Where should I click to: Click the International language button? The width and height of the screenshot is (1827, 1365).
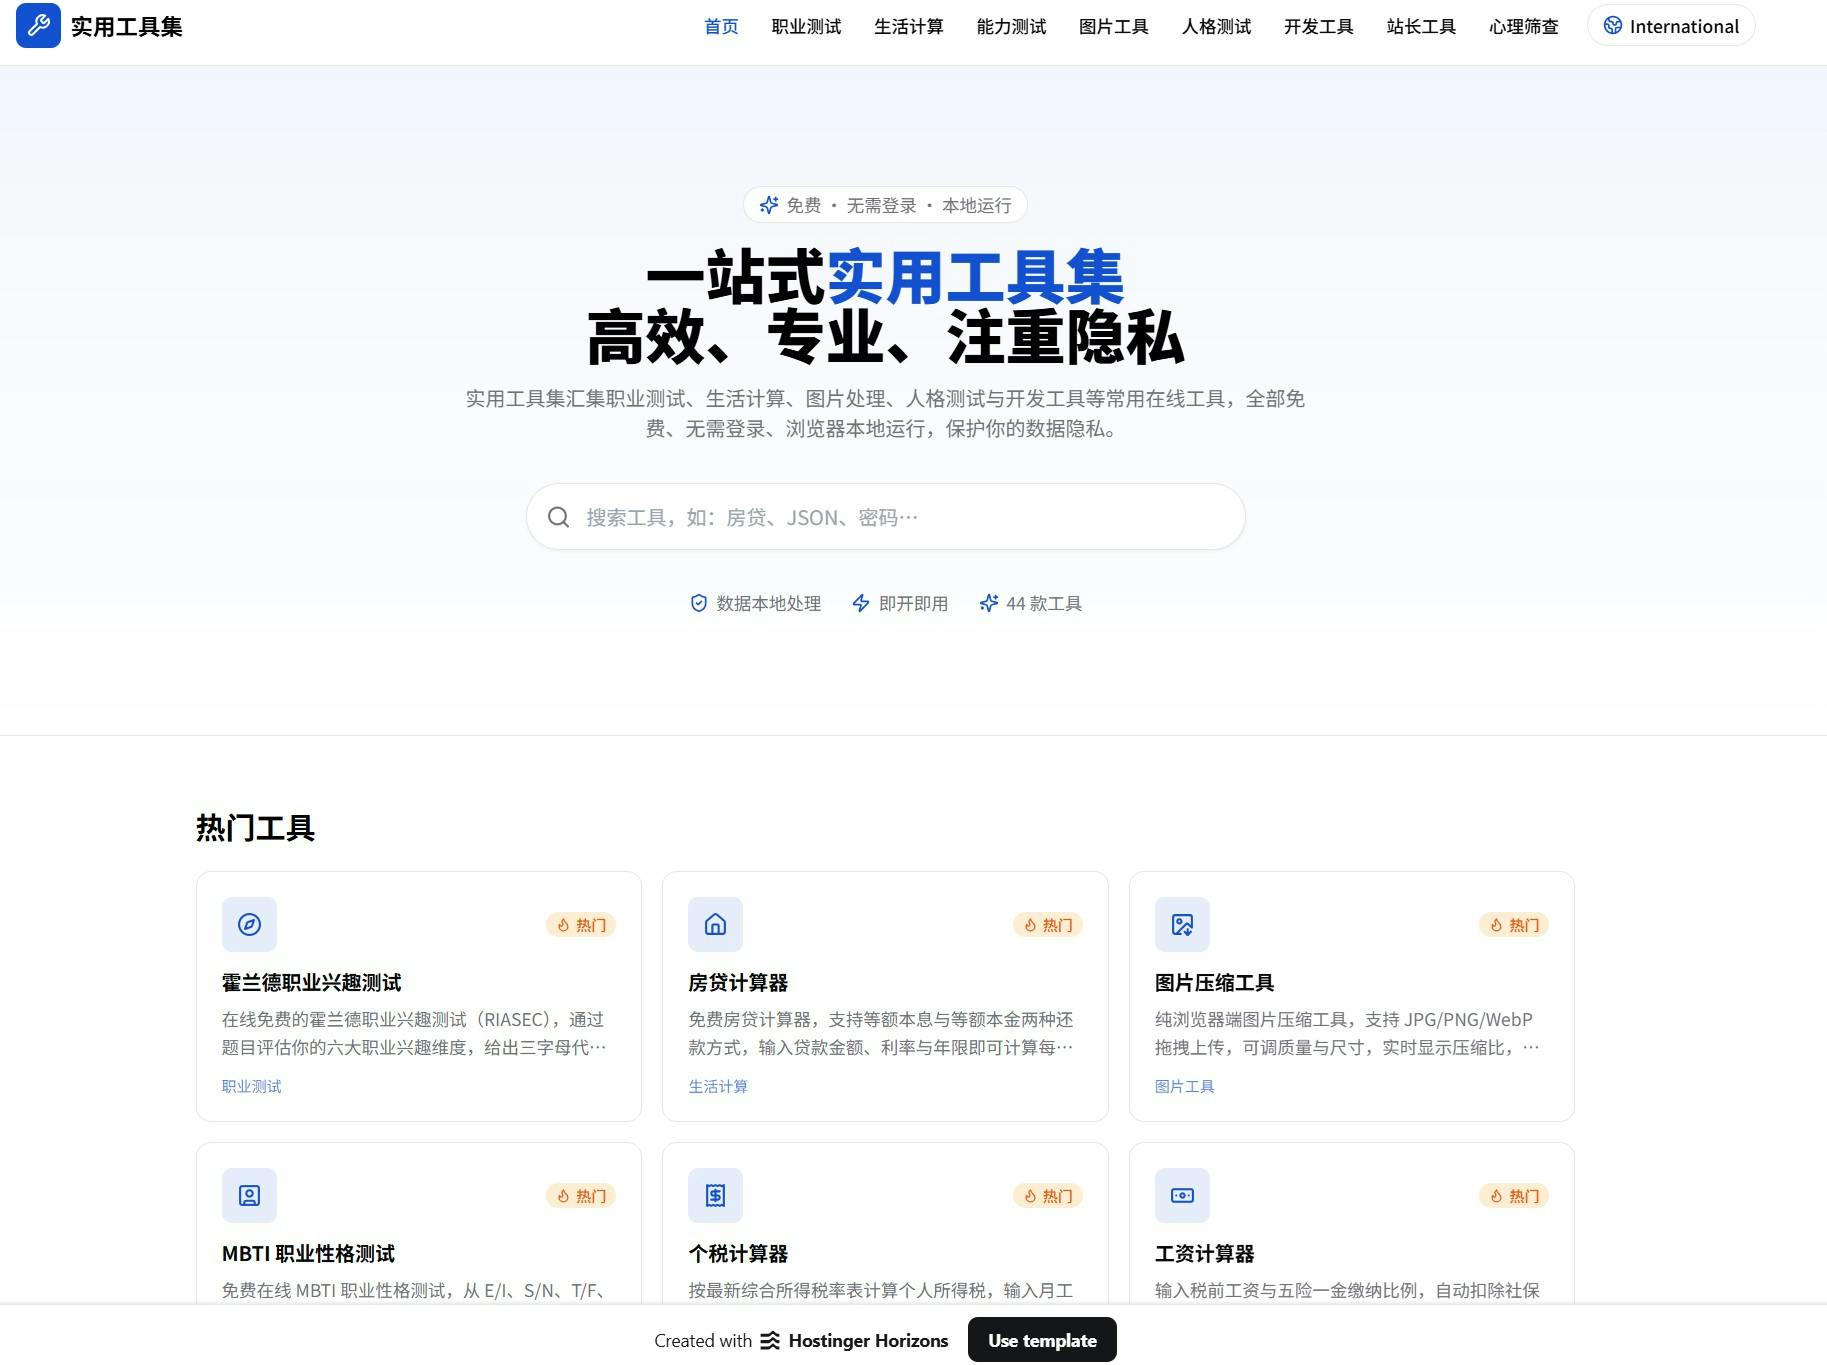tap(1671, 26)
